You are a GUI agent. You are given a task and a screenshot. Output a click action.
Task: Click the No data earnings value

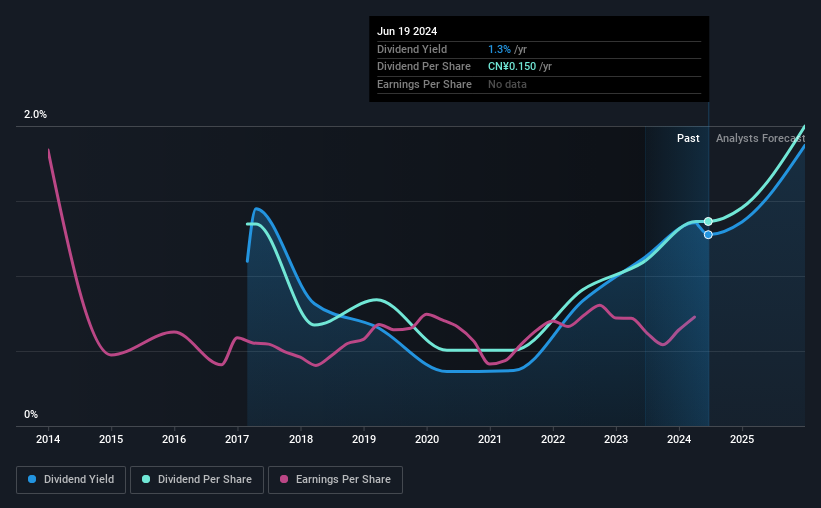click(x=507, y=84)
